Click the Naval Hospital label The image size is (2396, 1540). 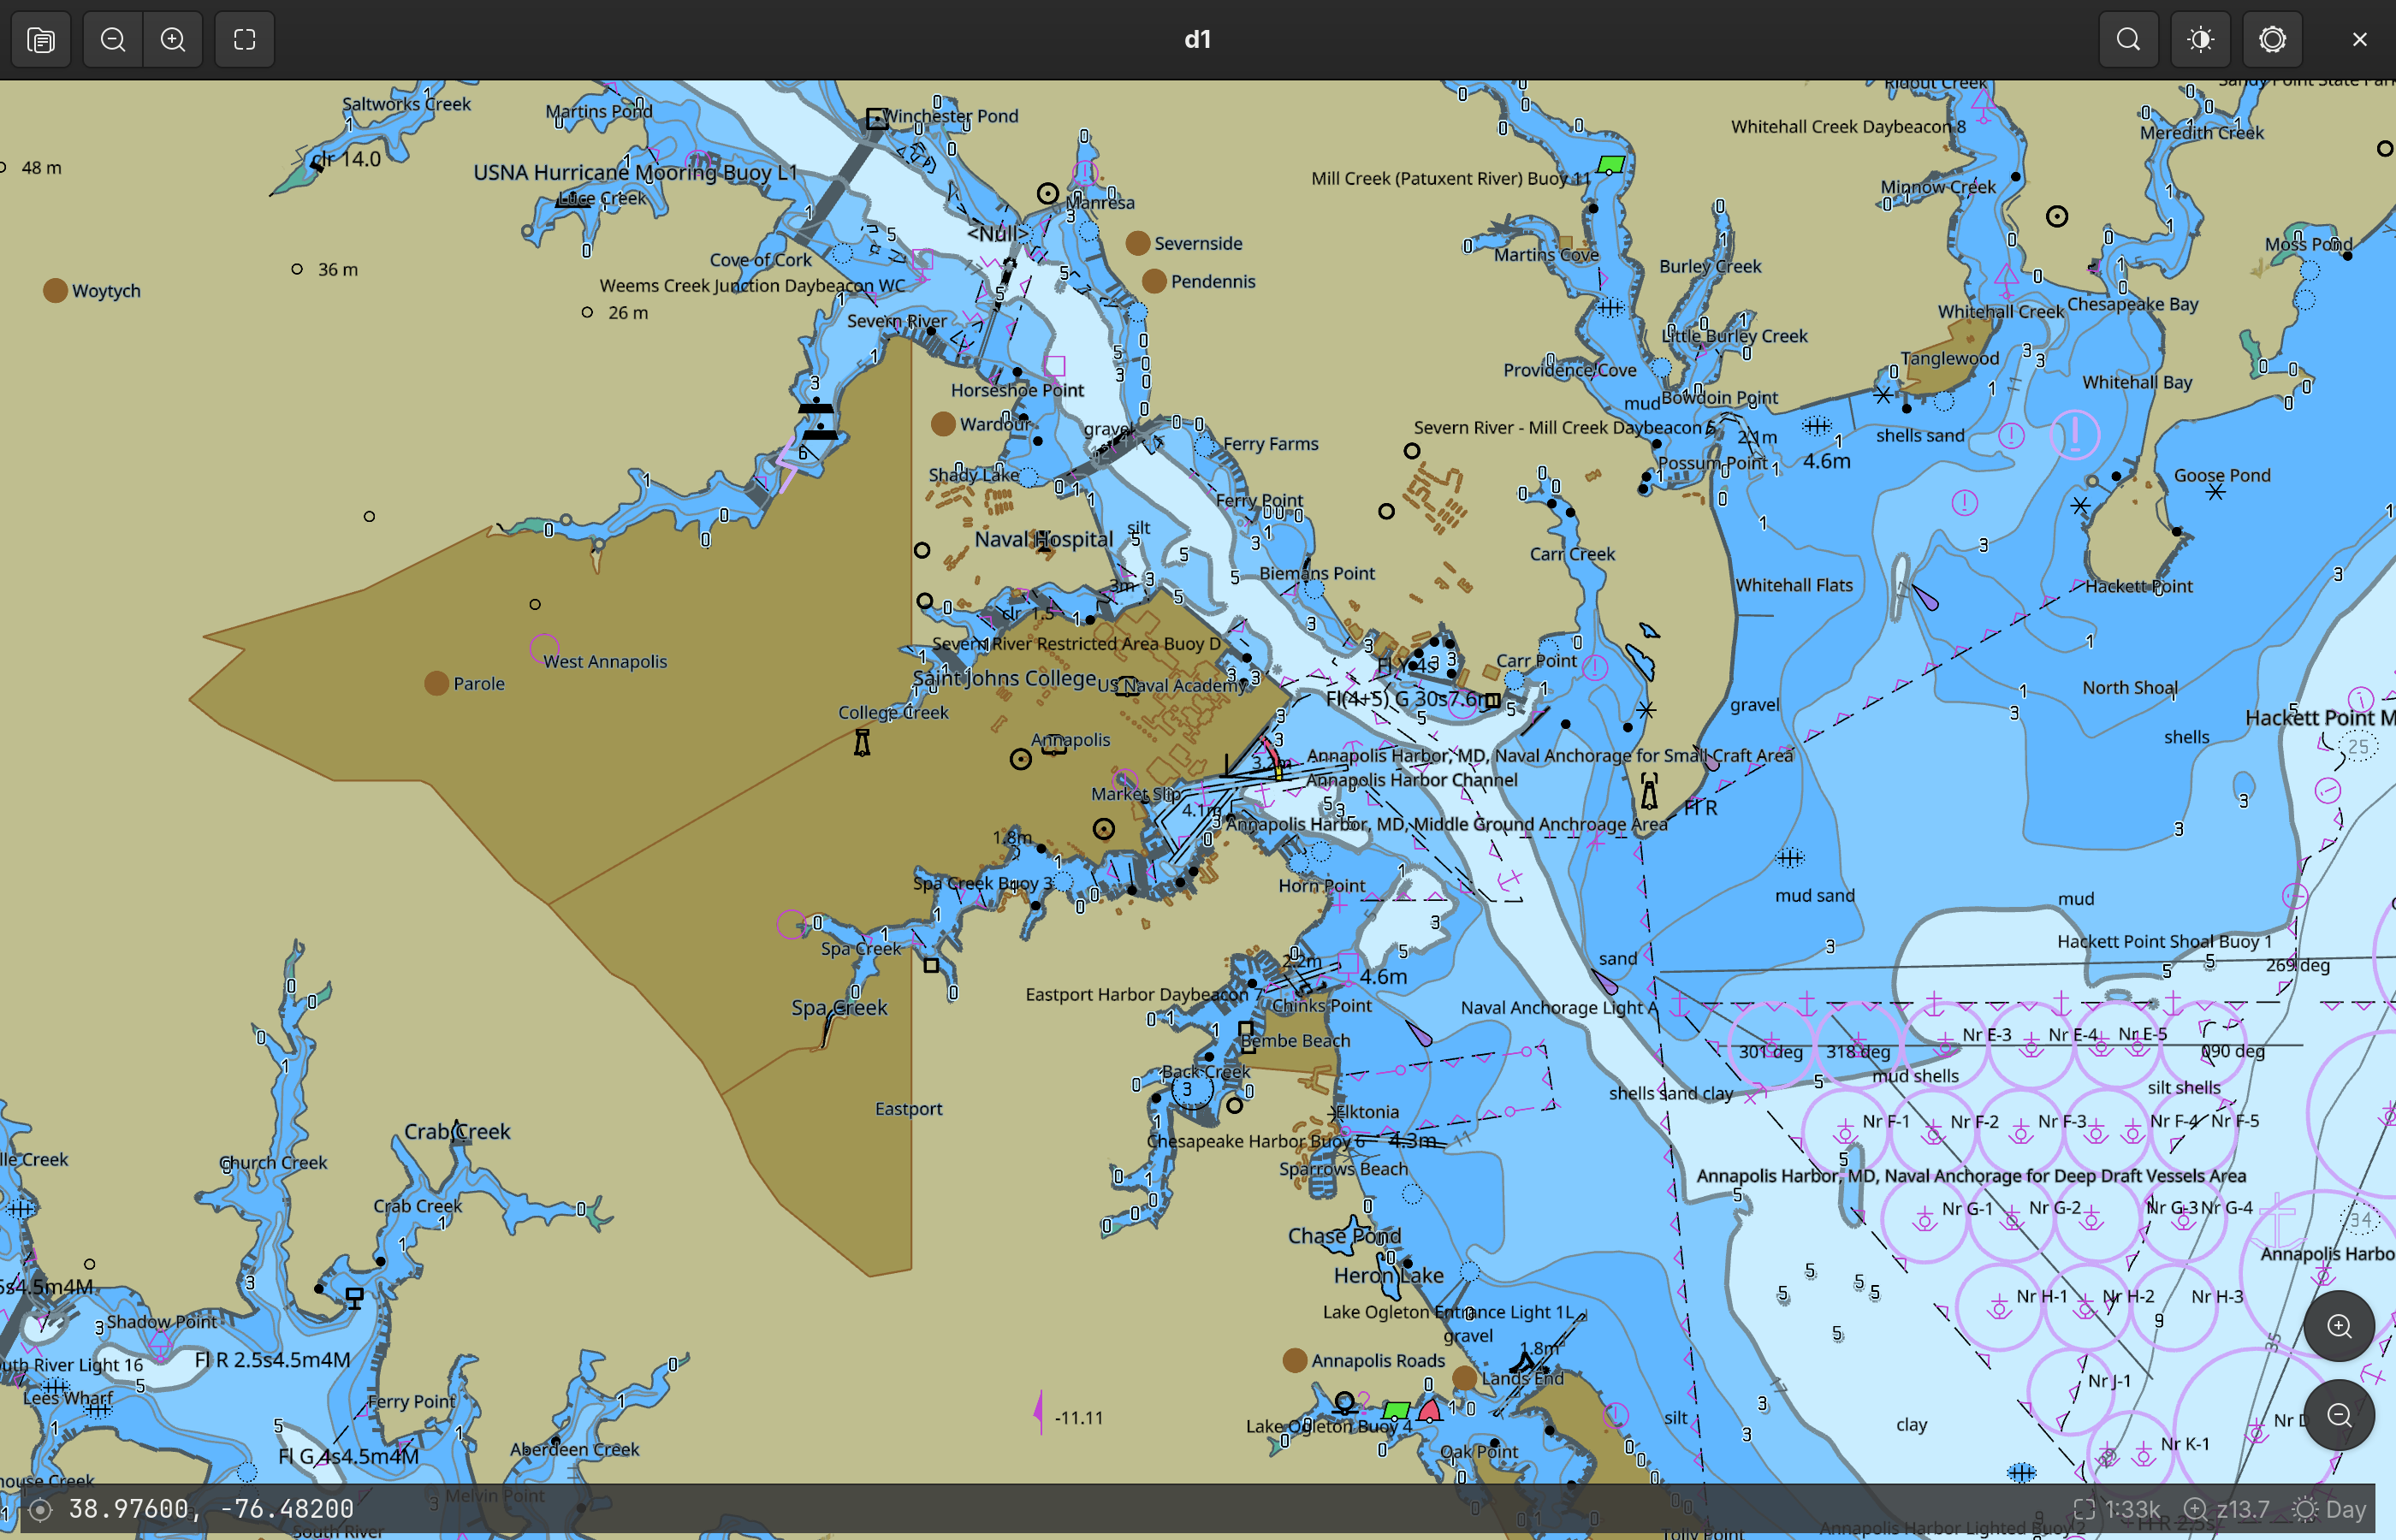1044,539
